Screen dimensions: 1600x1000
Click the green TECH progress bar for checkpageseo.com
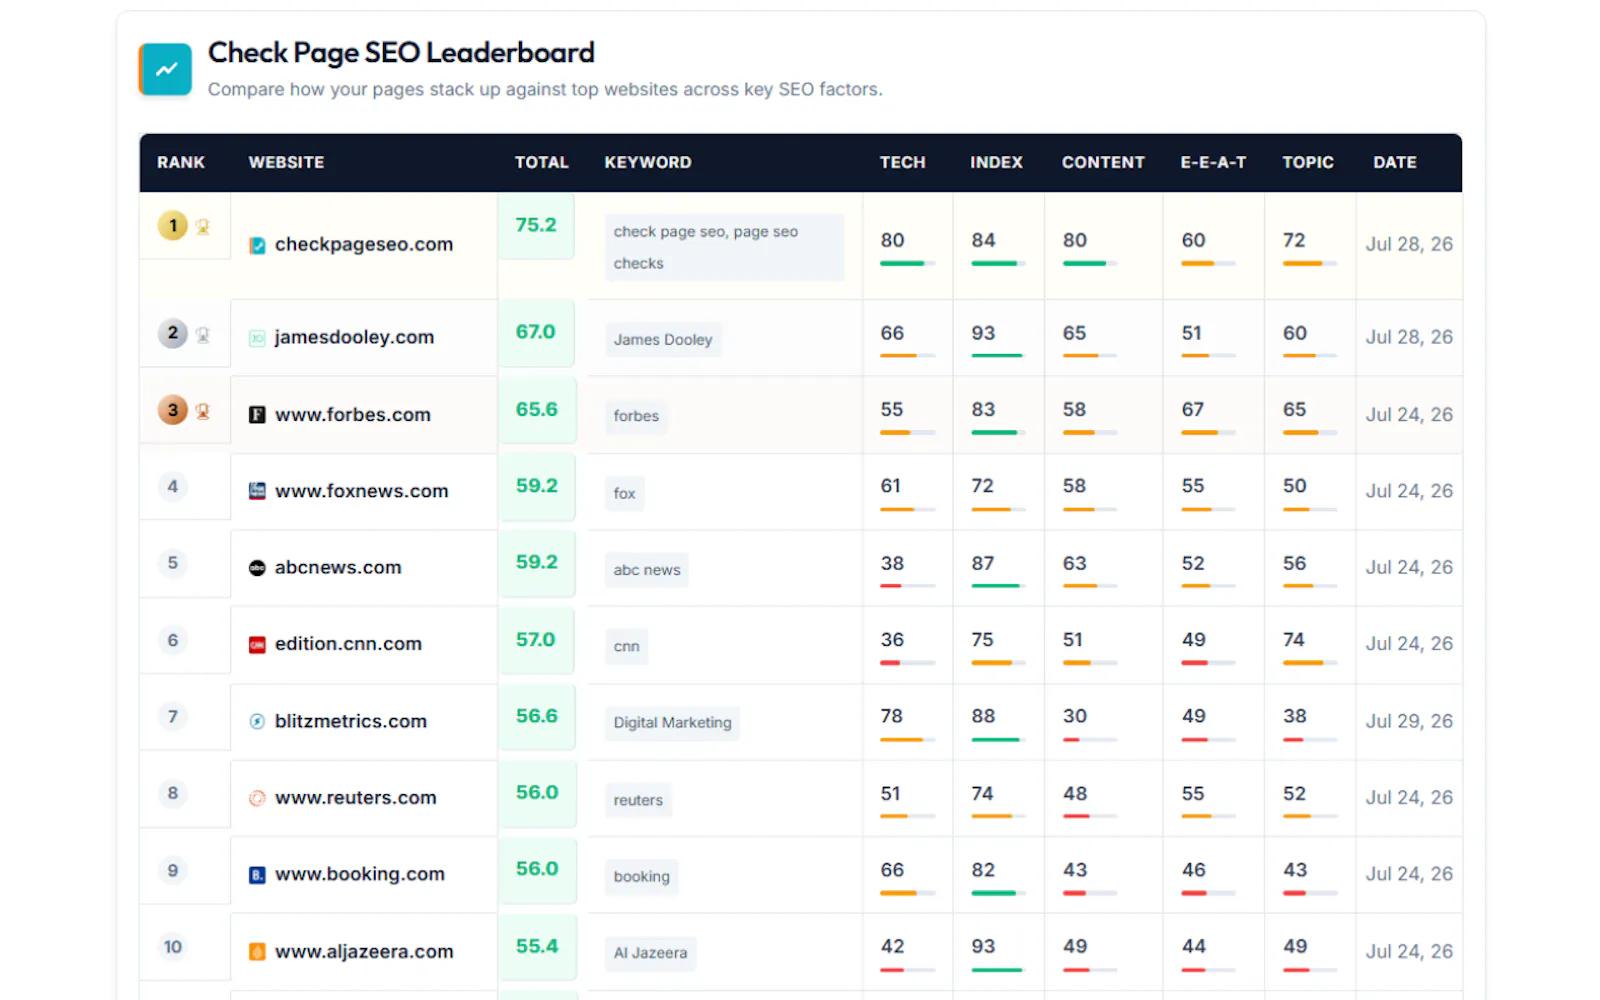pos(908,263)
